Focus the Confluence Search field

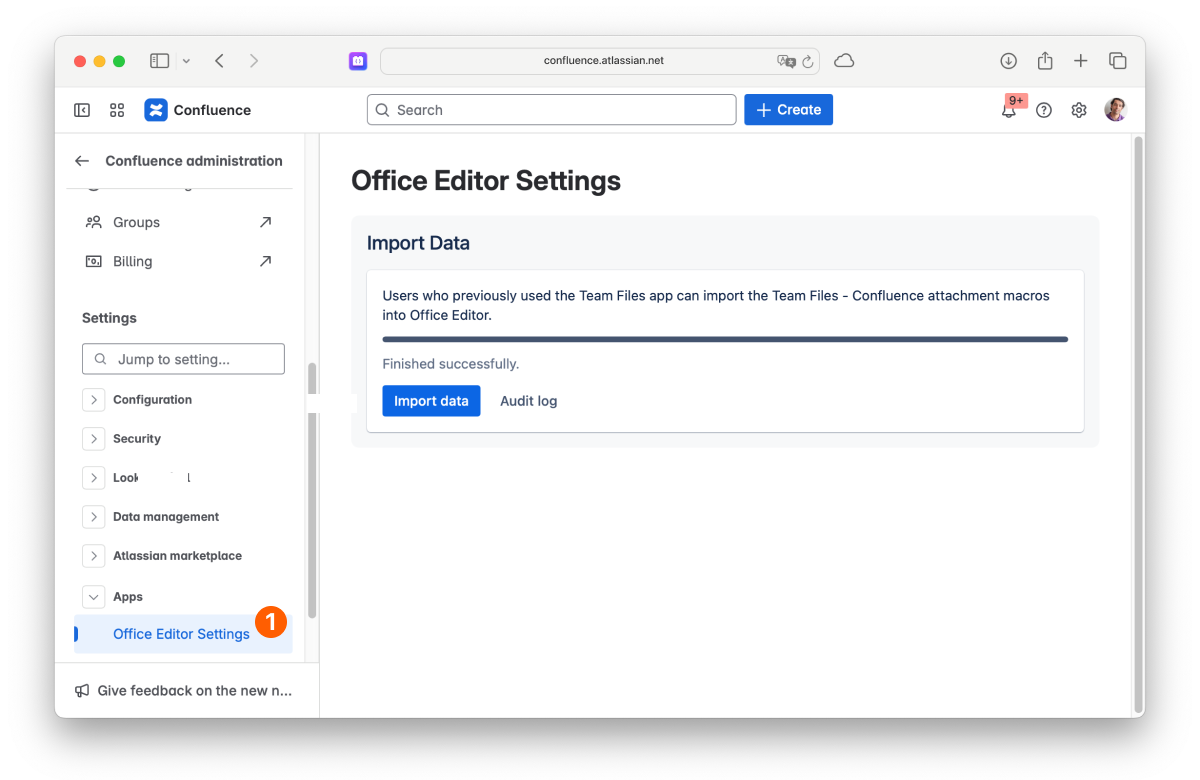pos(551,110)
